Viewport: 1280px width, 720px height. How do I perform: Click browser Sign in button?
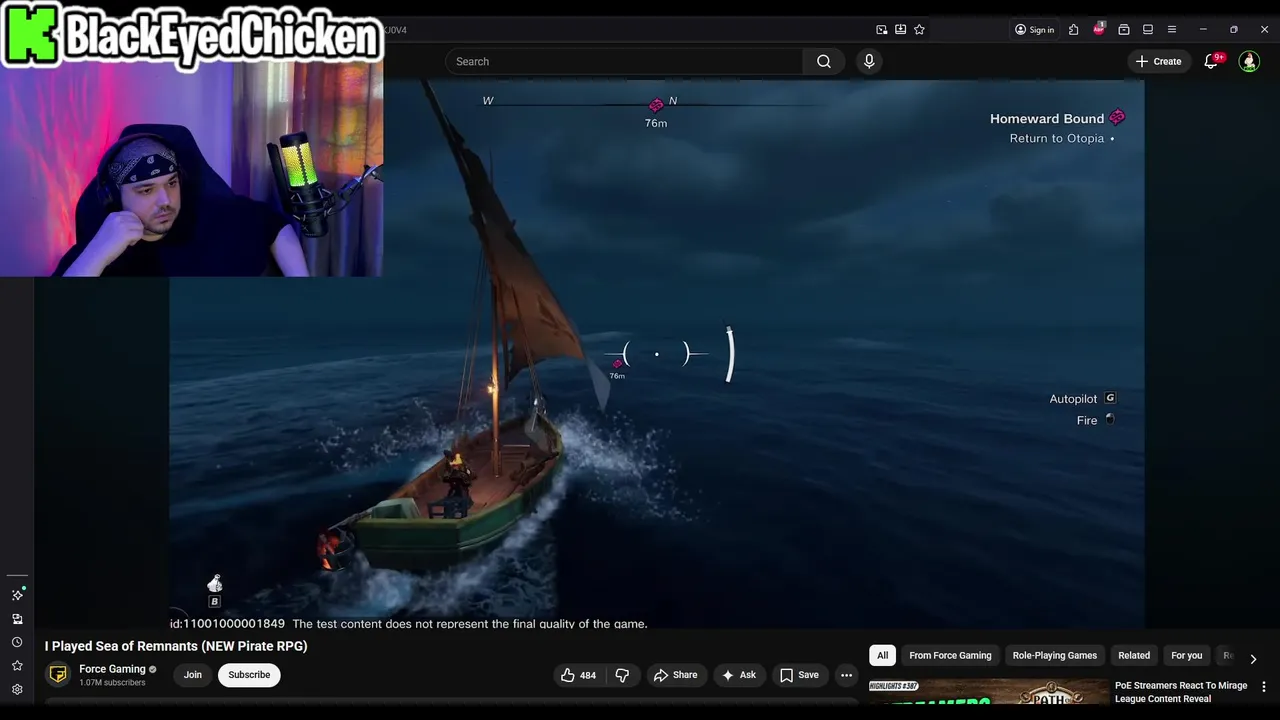[x=1034, y=30]
